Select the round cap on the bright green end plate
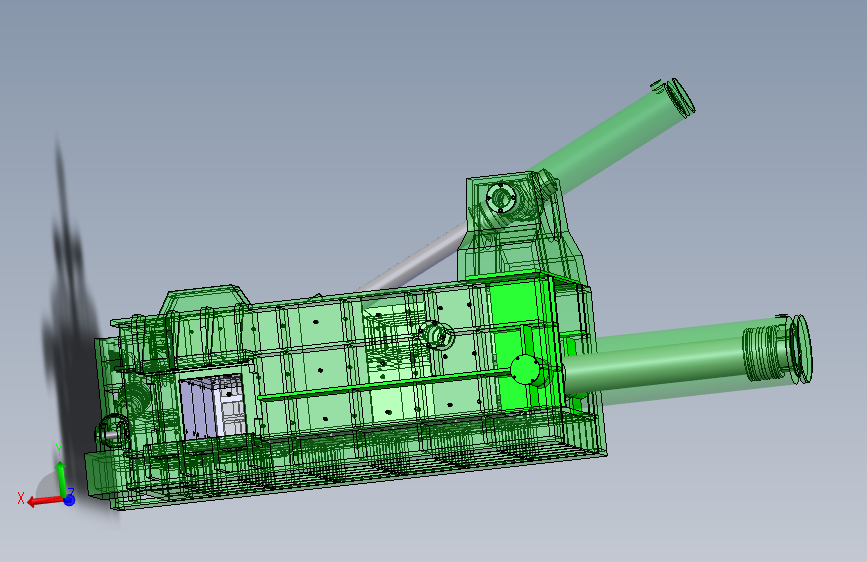This screenshot has width=867, height=562. [x=525, y=370]
